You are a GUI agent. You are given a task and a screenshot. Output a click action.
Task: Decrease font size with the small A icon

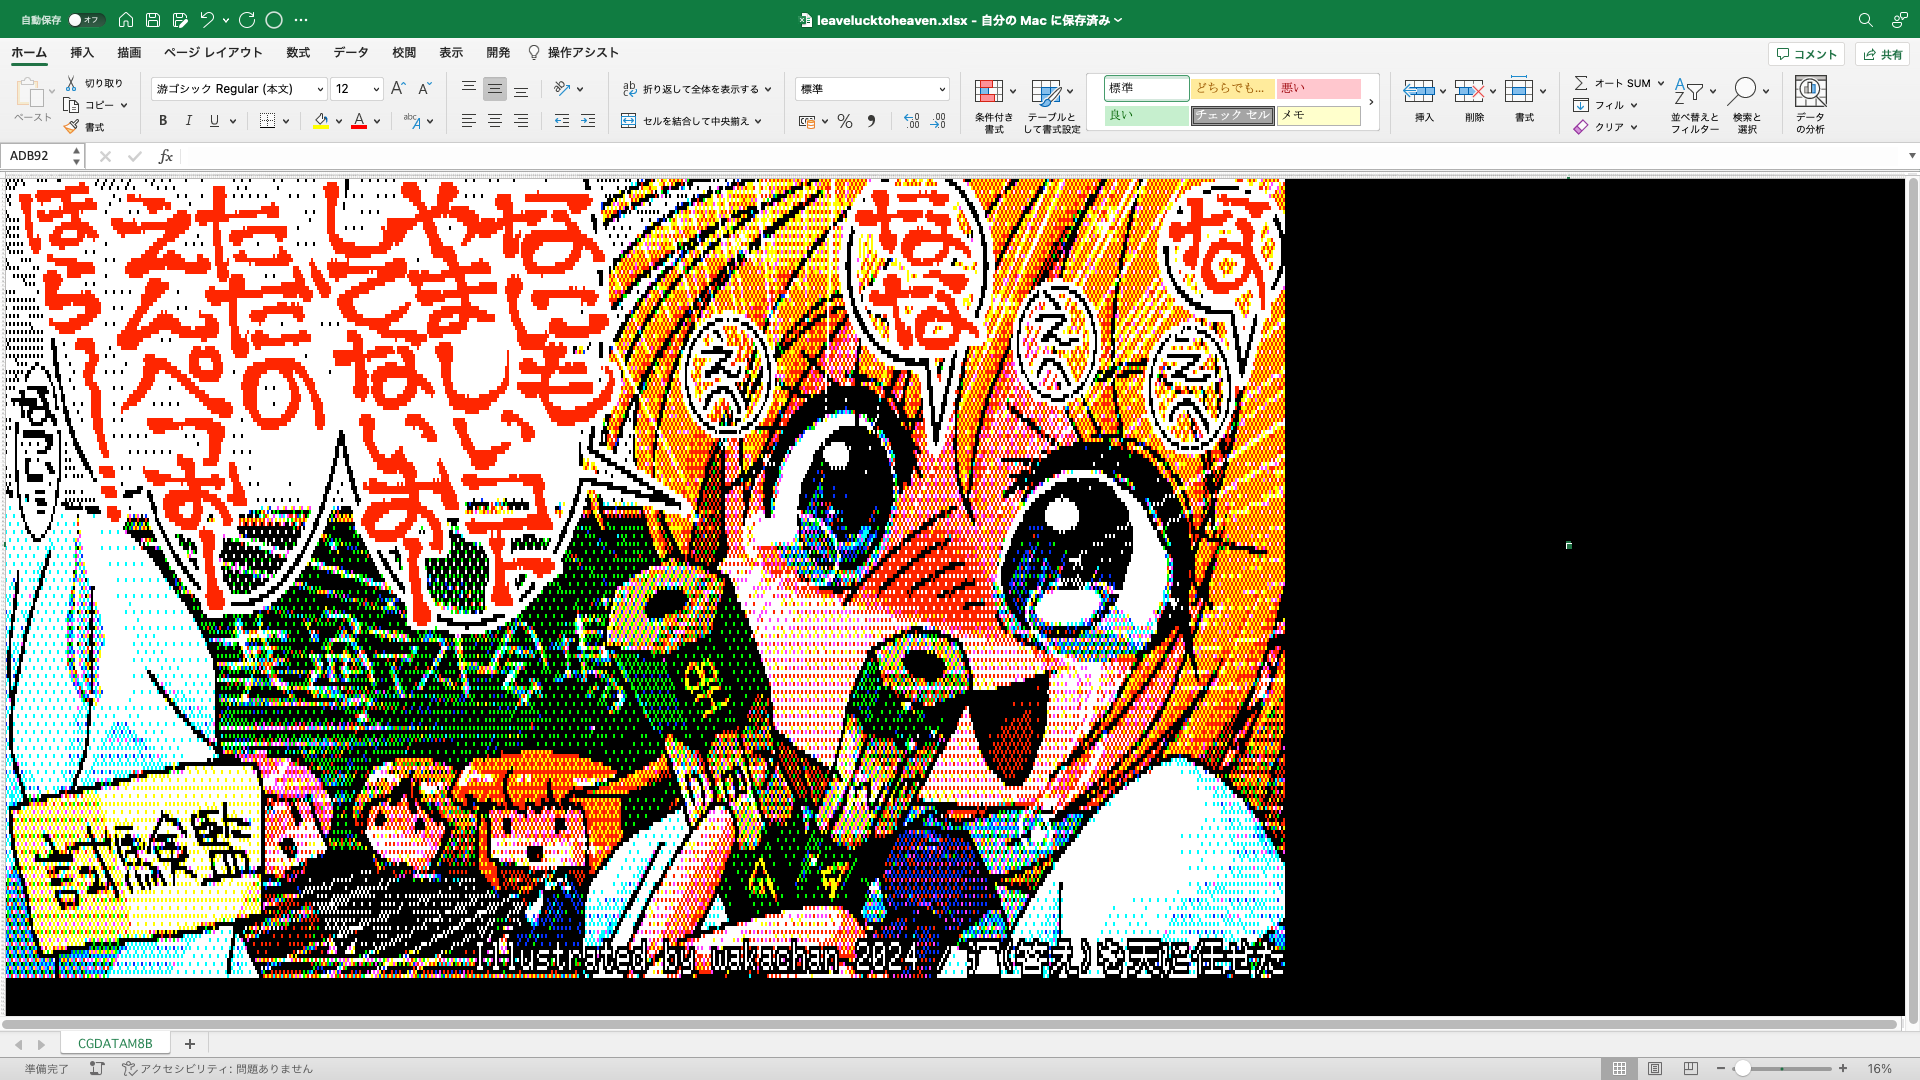pyautogui.click(x=424, y=89)
